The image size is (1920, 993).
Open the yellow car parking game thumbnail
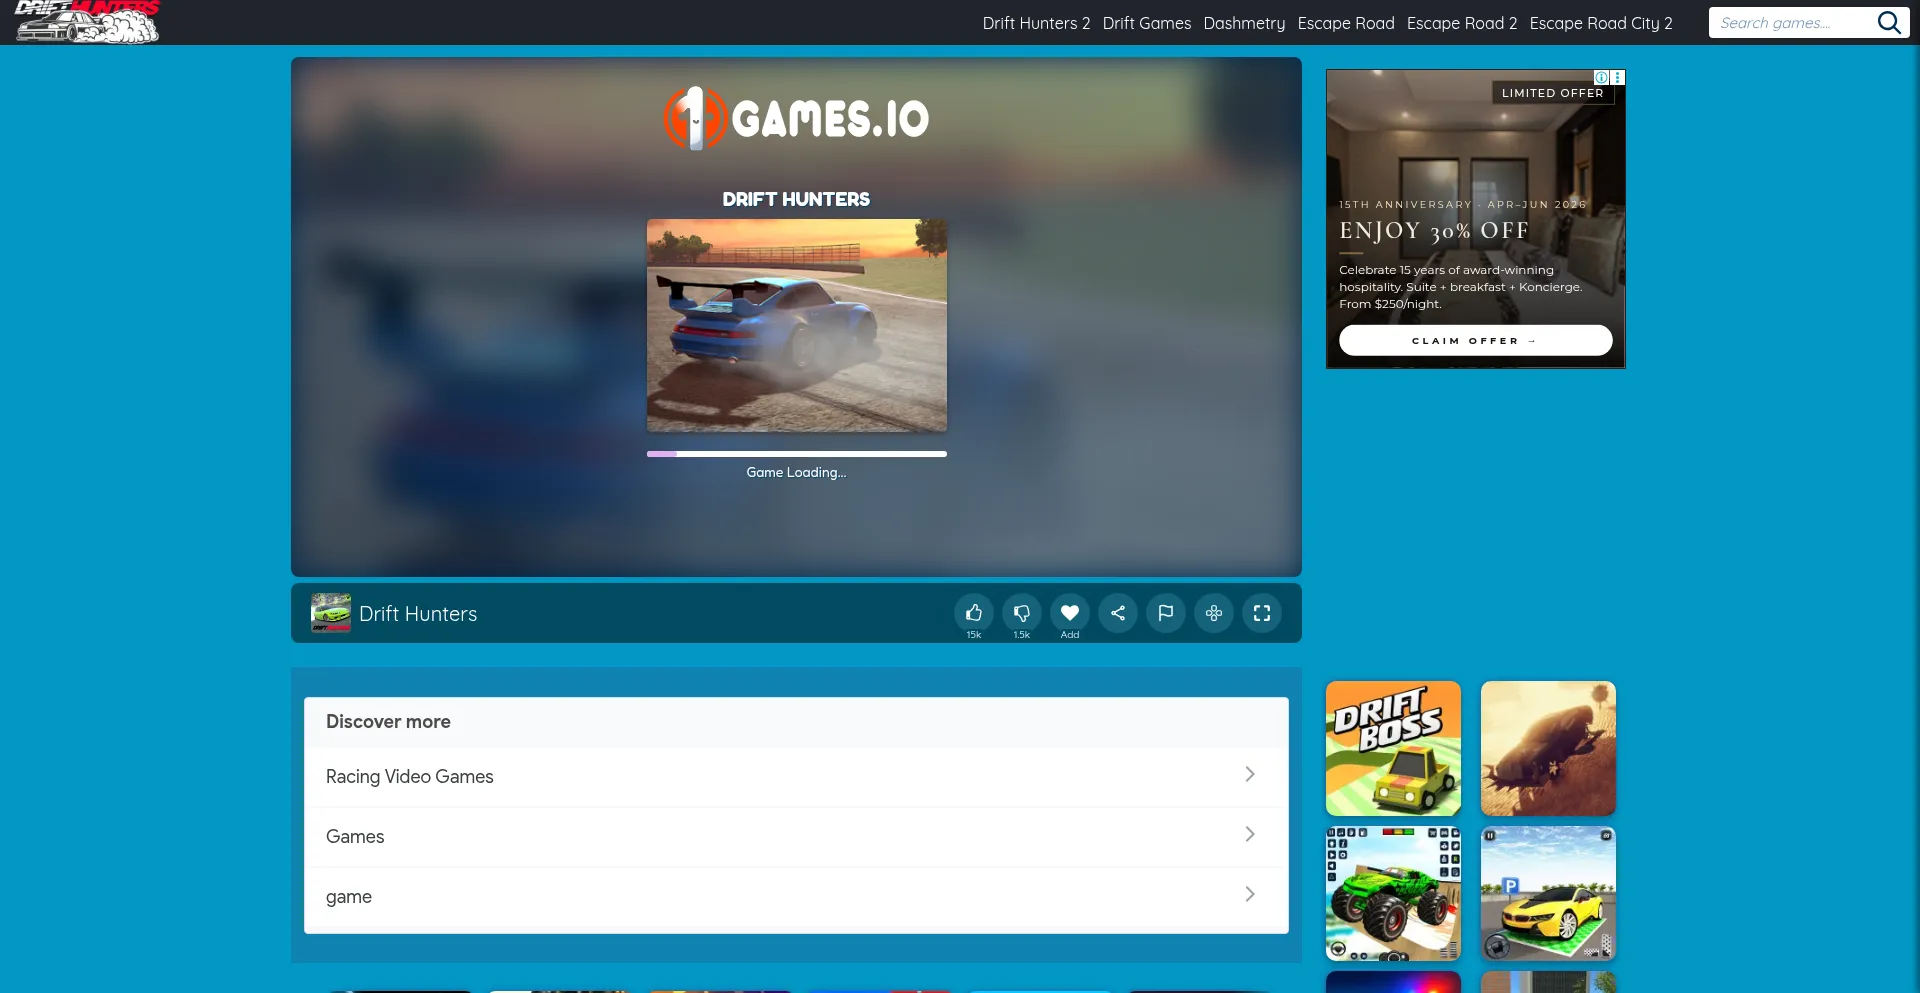(x=1548, y=894)
